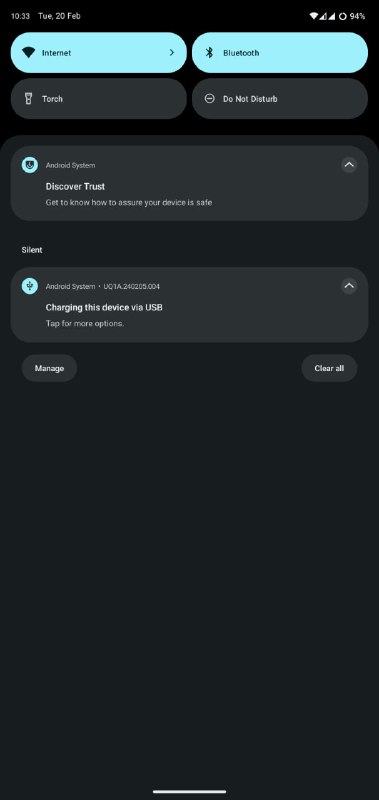Tap the Discover Trust notification app icon
The width and height of the screenshot is (379, 800).
tap(30, 165)
